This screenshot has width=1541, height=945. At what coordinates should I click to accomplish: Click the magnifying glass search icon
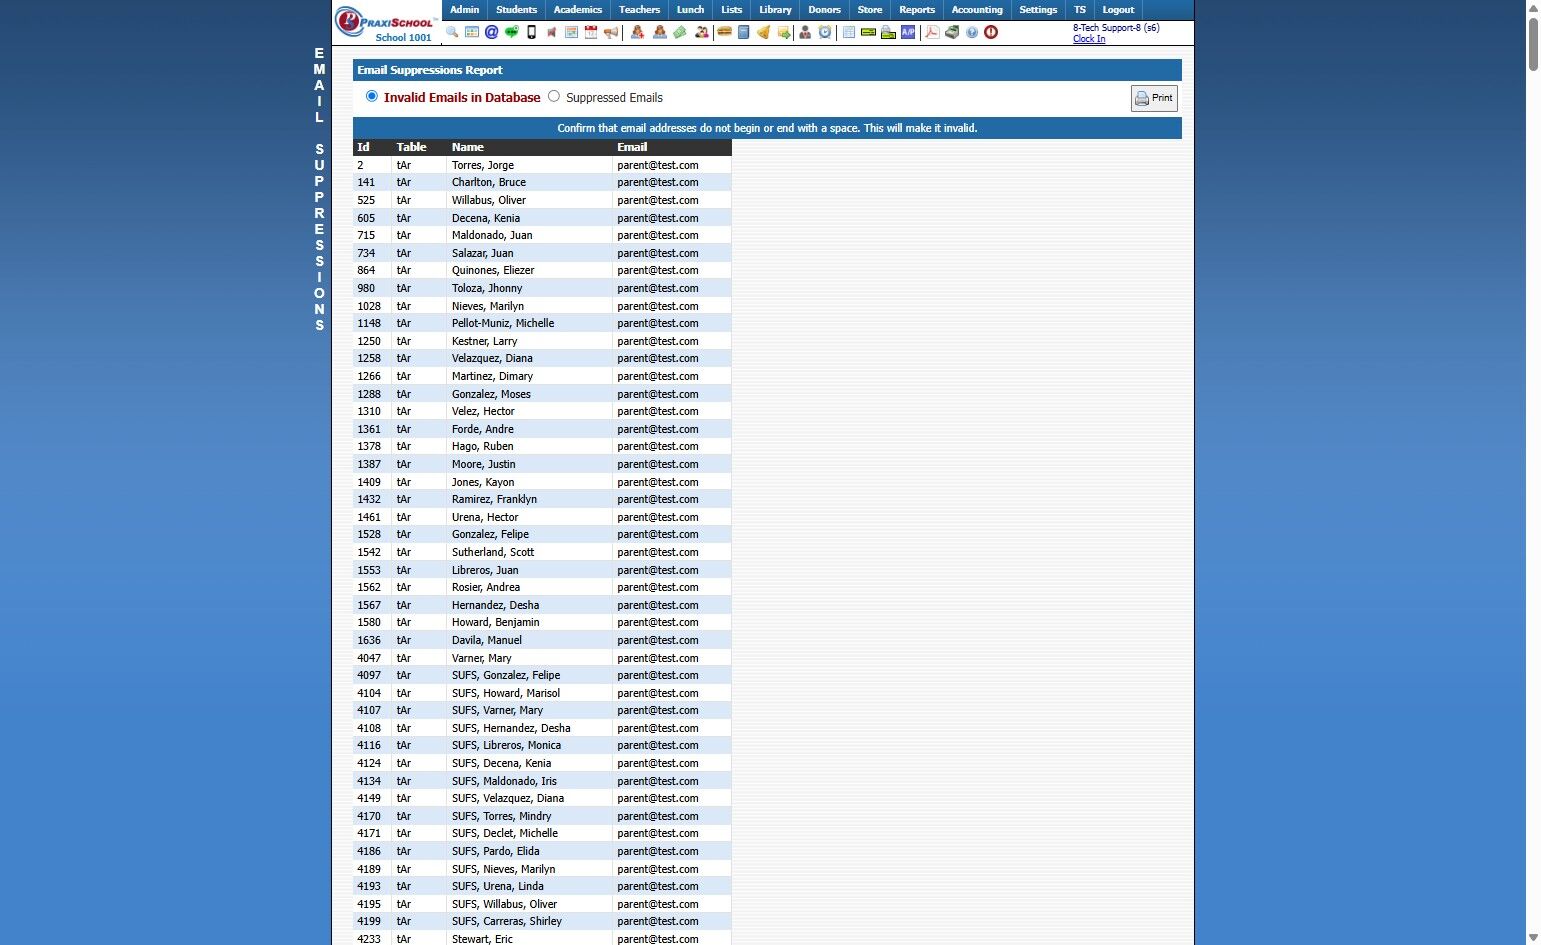pyautogui.click(x=452, y=32)
